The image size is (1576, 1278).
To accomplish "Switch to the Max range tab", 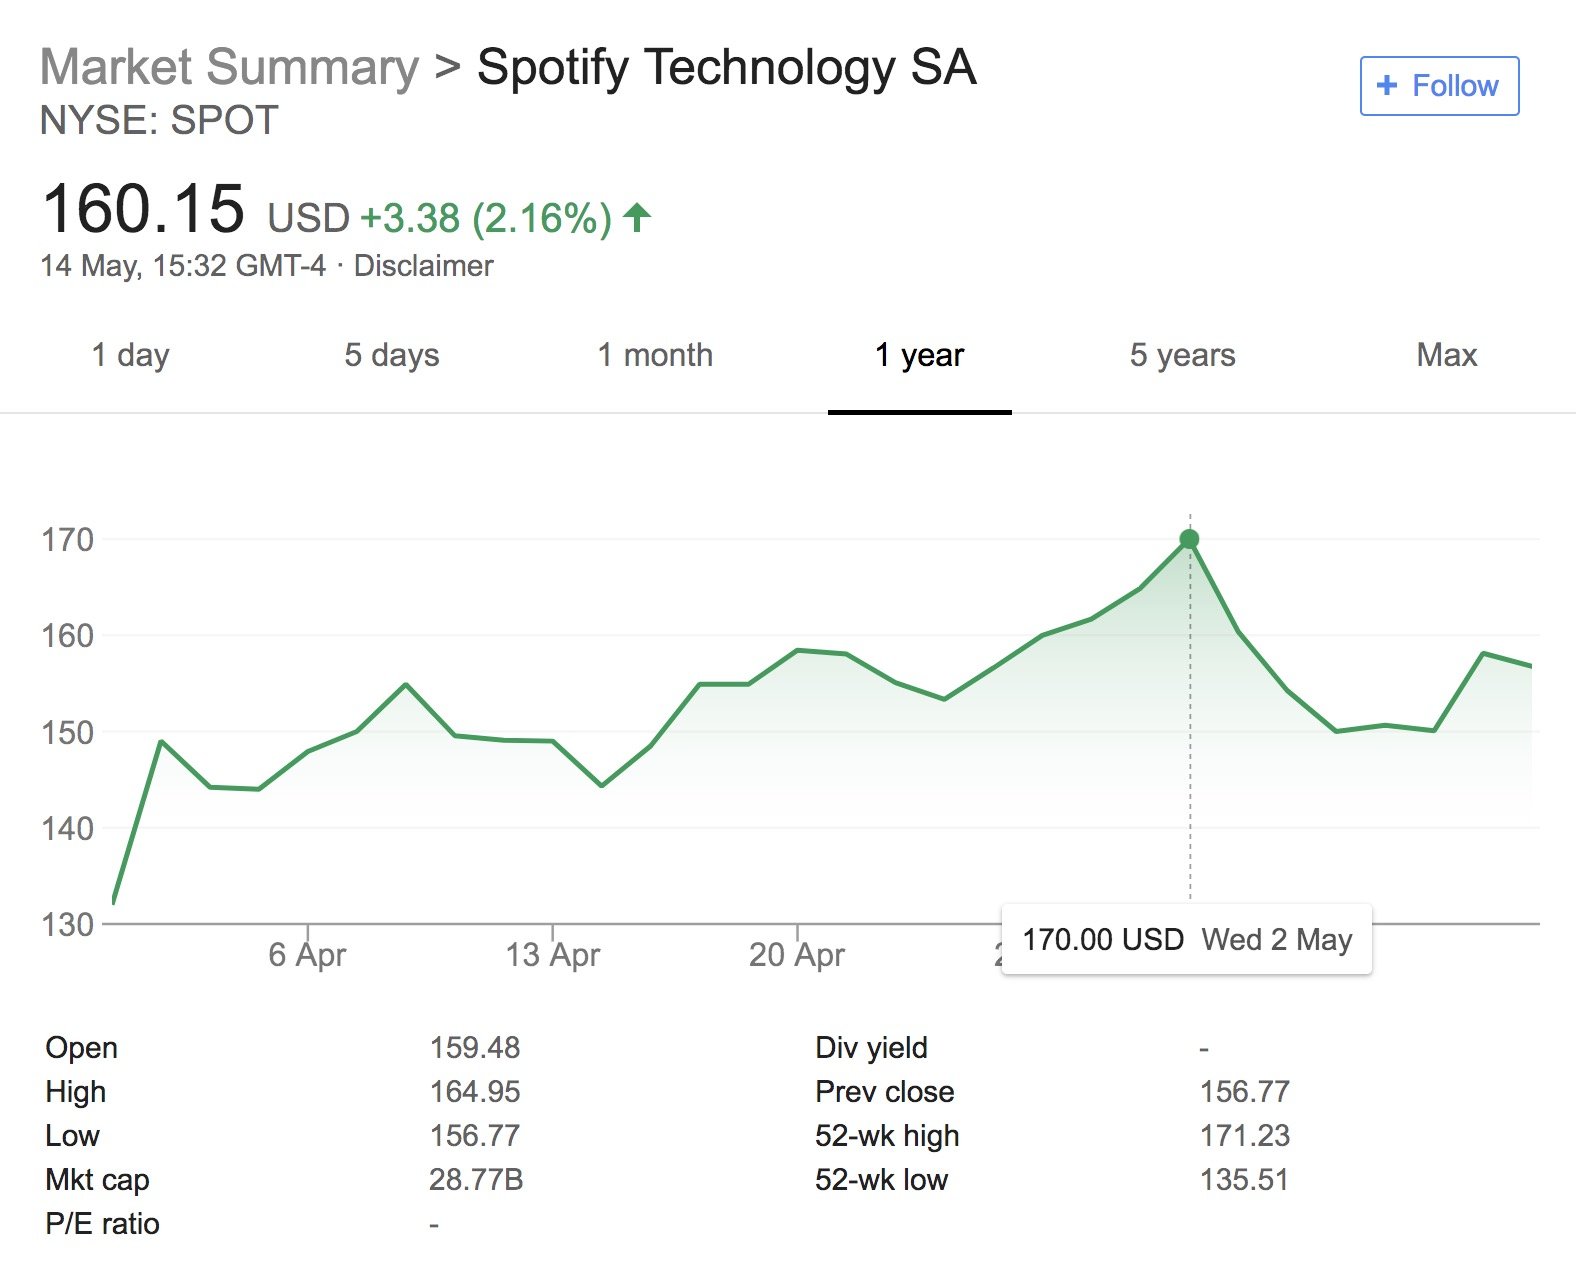I will point(1446,355).
